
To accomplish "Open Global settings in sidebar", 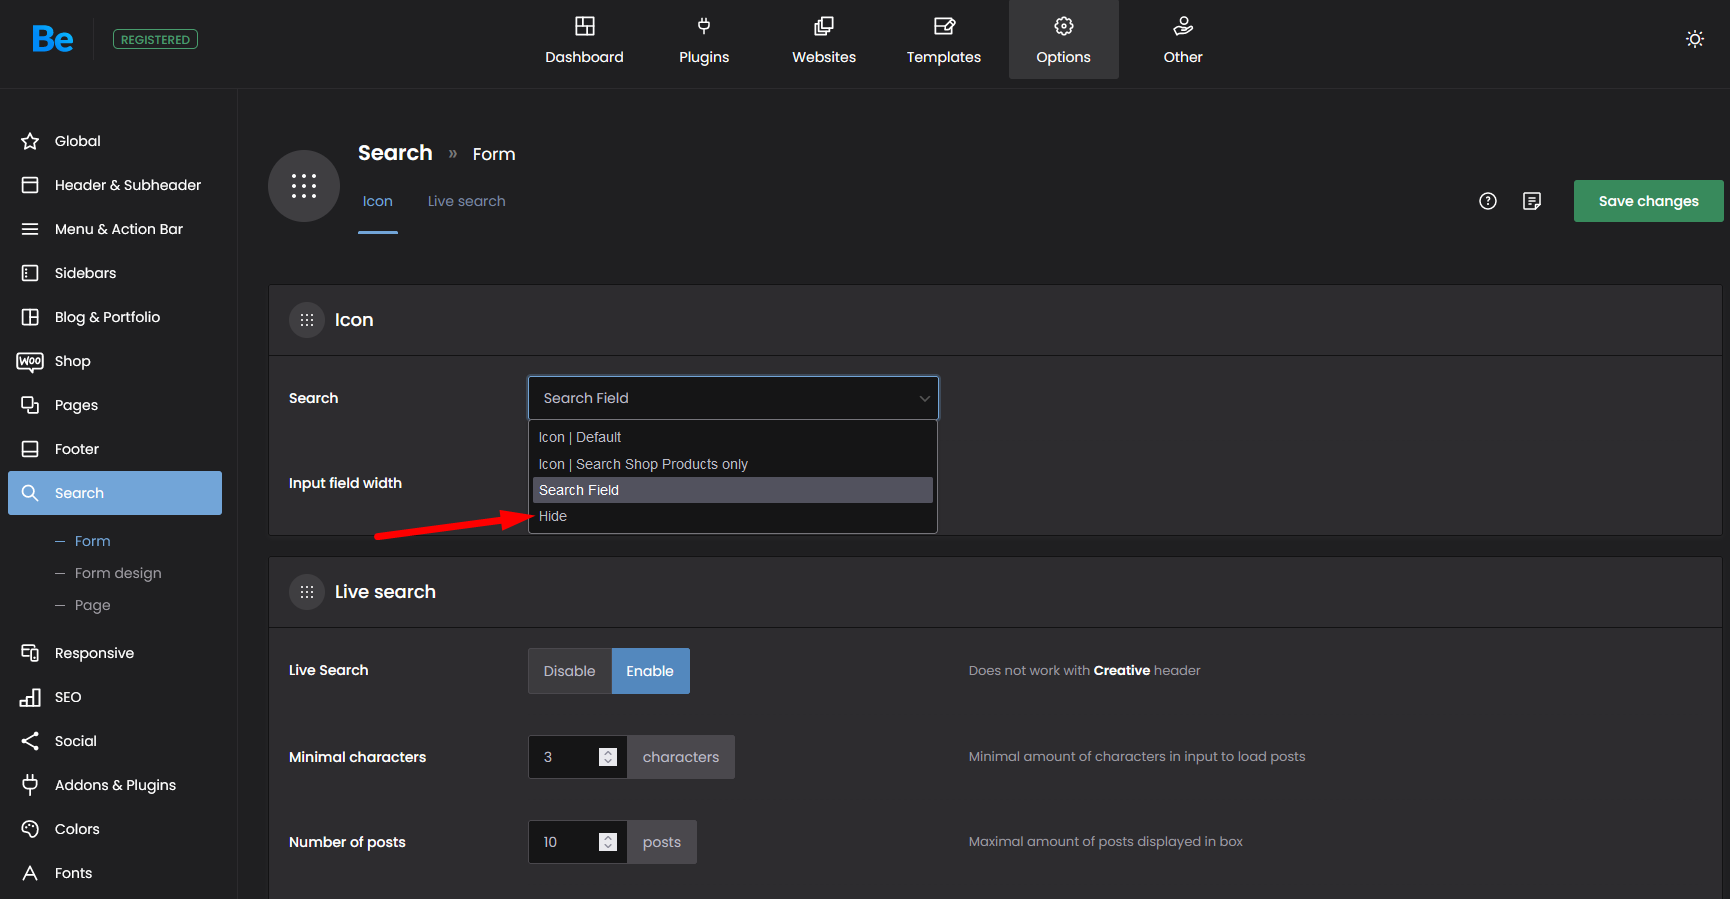I will [x=115, y=141].
